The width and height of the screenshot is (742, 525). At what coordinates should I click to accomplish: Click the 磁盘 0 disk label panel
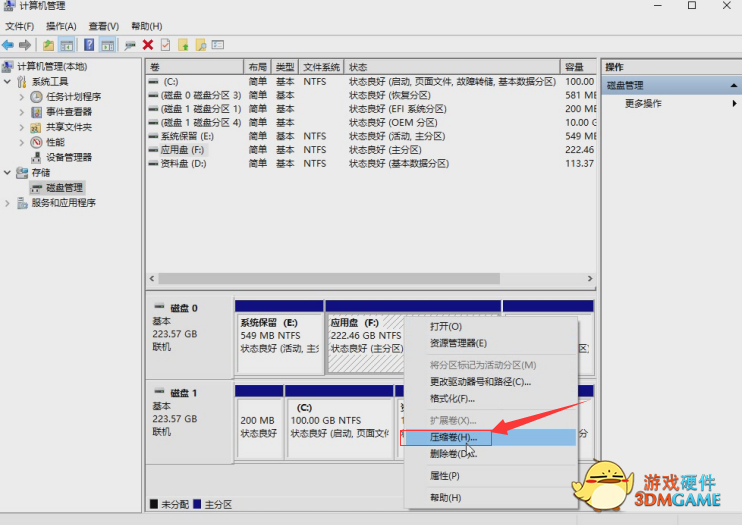[189, 337]
